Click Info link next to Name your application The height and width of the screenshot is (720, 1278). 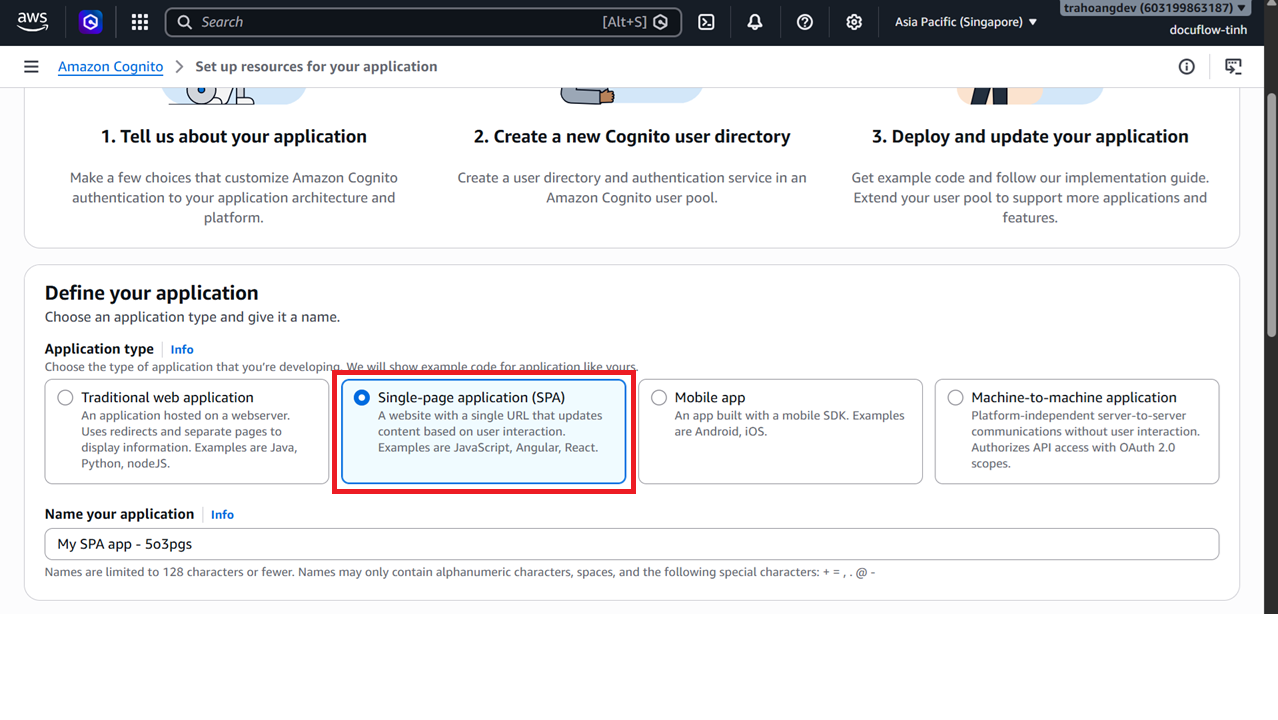click(222, 514)
